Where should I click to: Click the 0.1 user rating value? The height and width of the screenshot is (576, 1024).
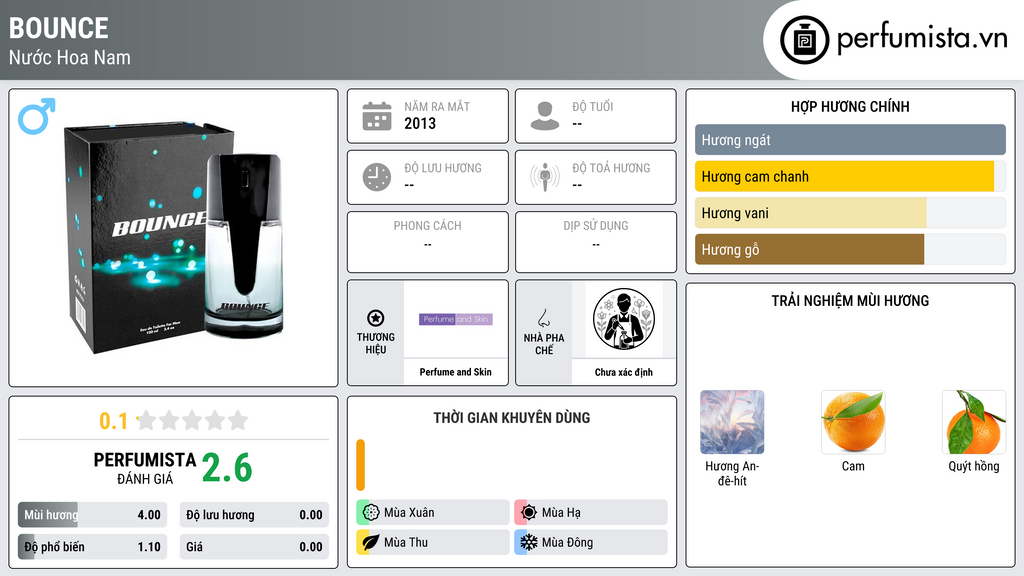click(x=113, y=421)
